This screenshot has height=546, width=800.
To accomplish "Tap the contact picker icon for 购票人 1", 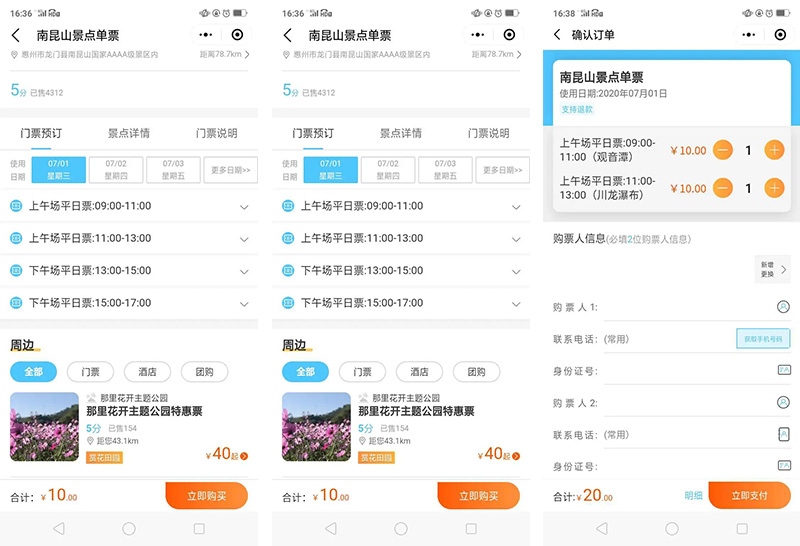I will coord(783,307).
